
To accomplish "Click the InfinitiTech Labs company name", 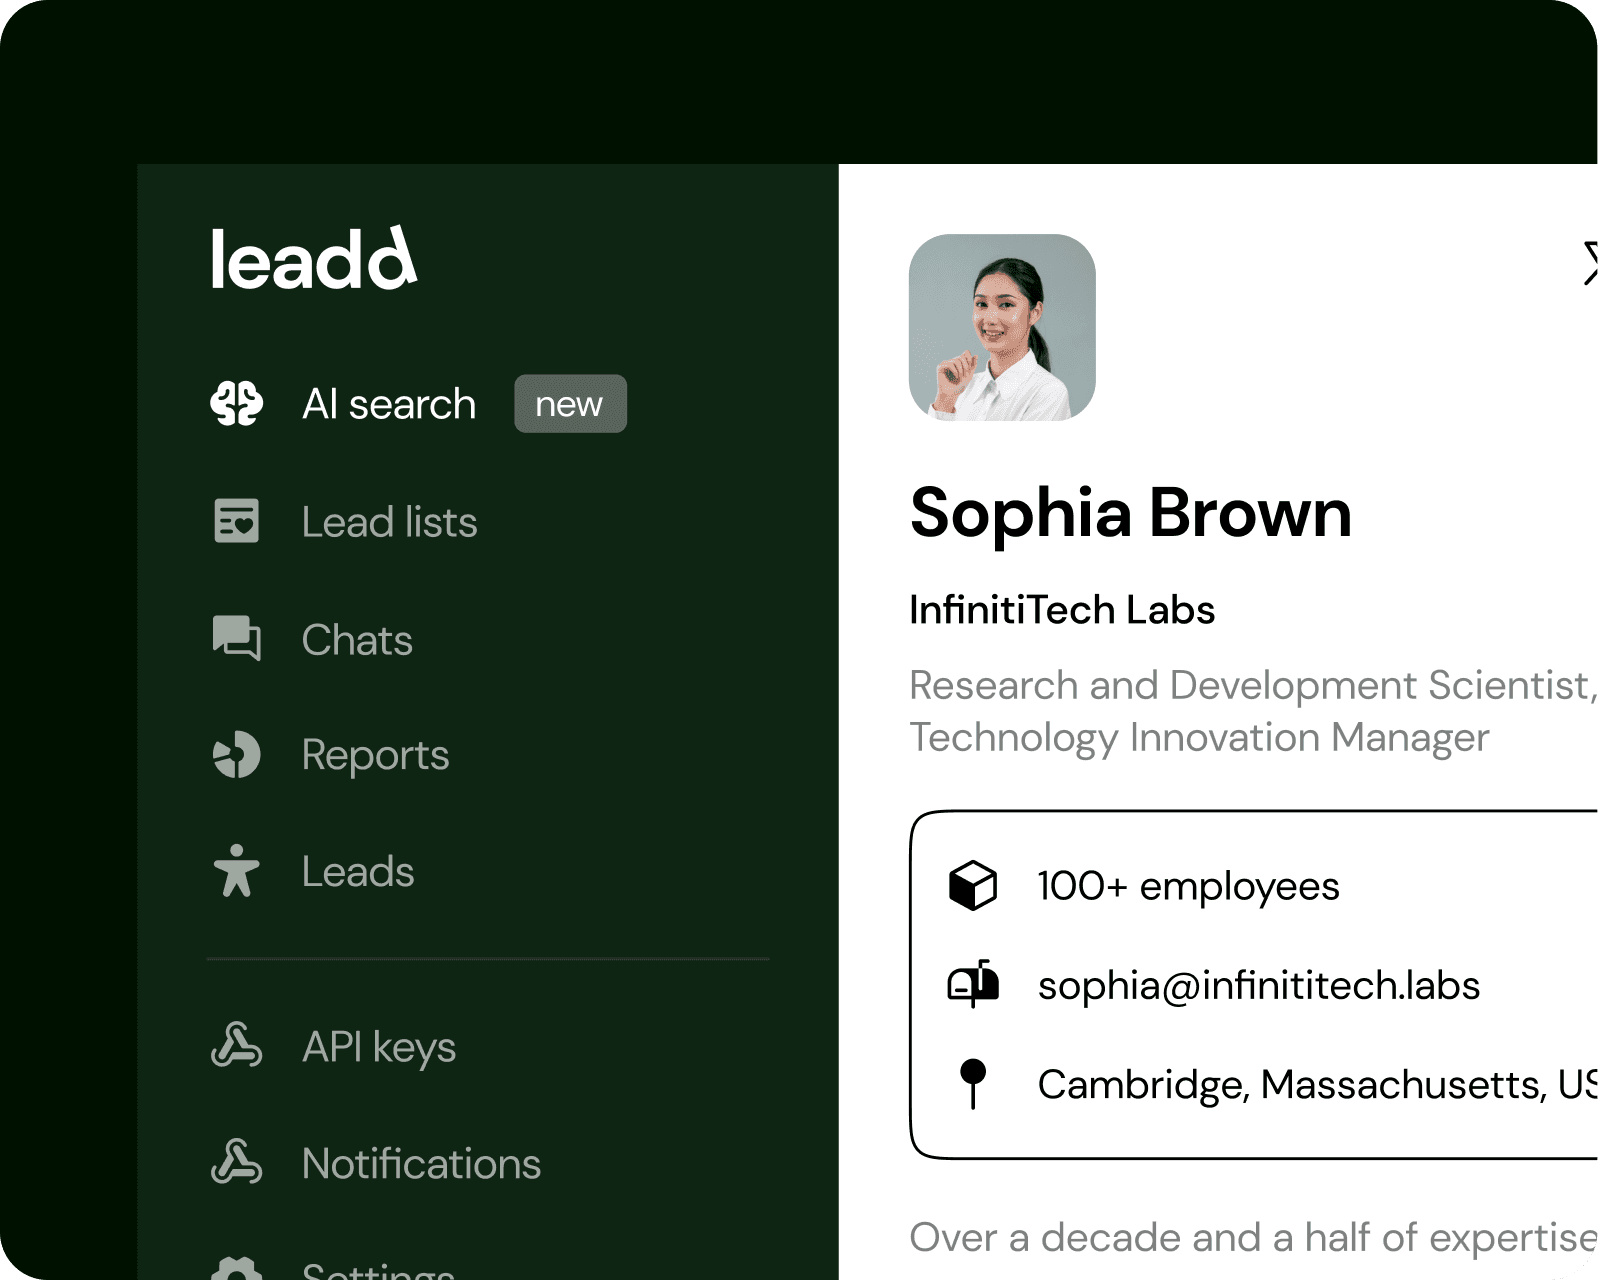I will click(1062, 610).
